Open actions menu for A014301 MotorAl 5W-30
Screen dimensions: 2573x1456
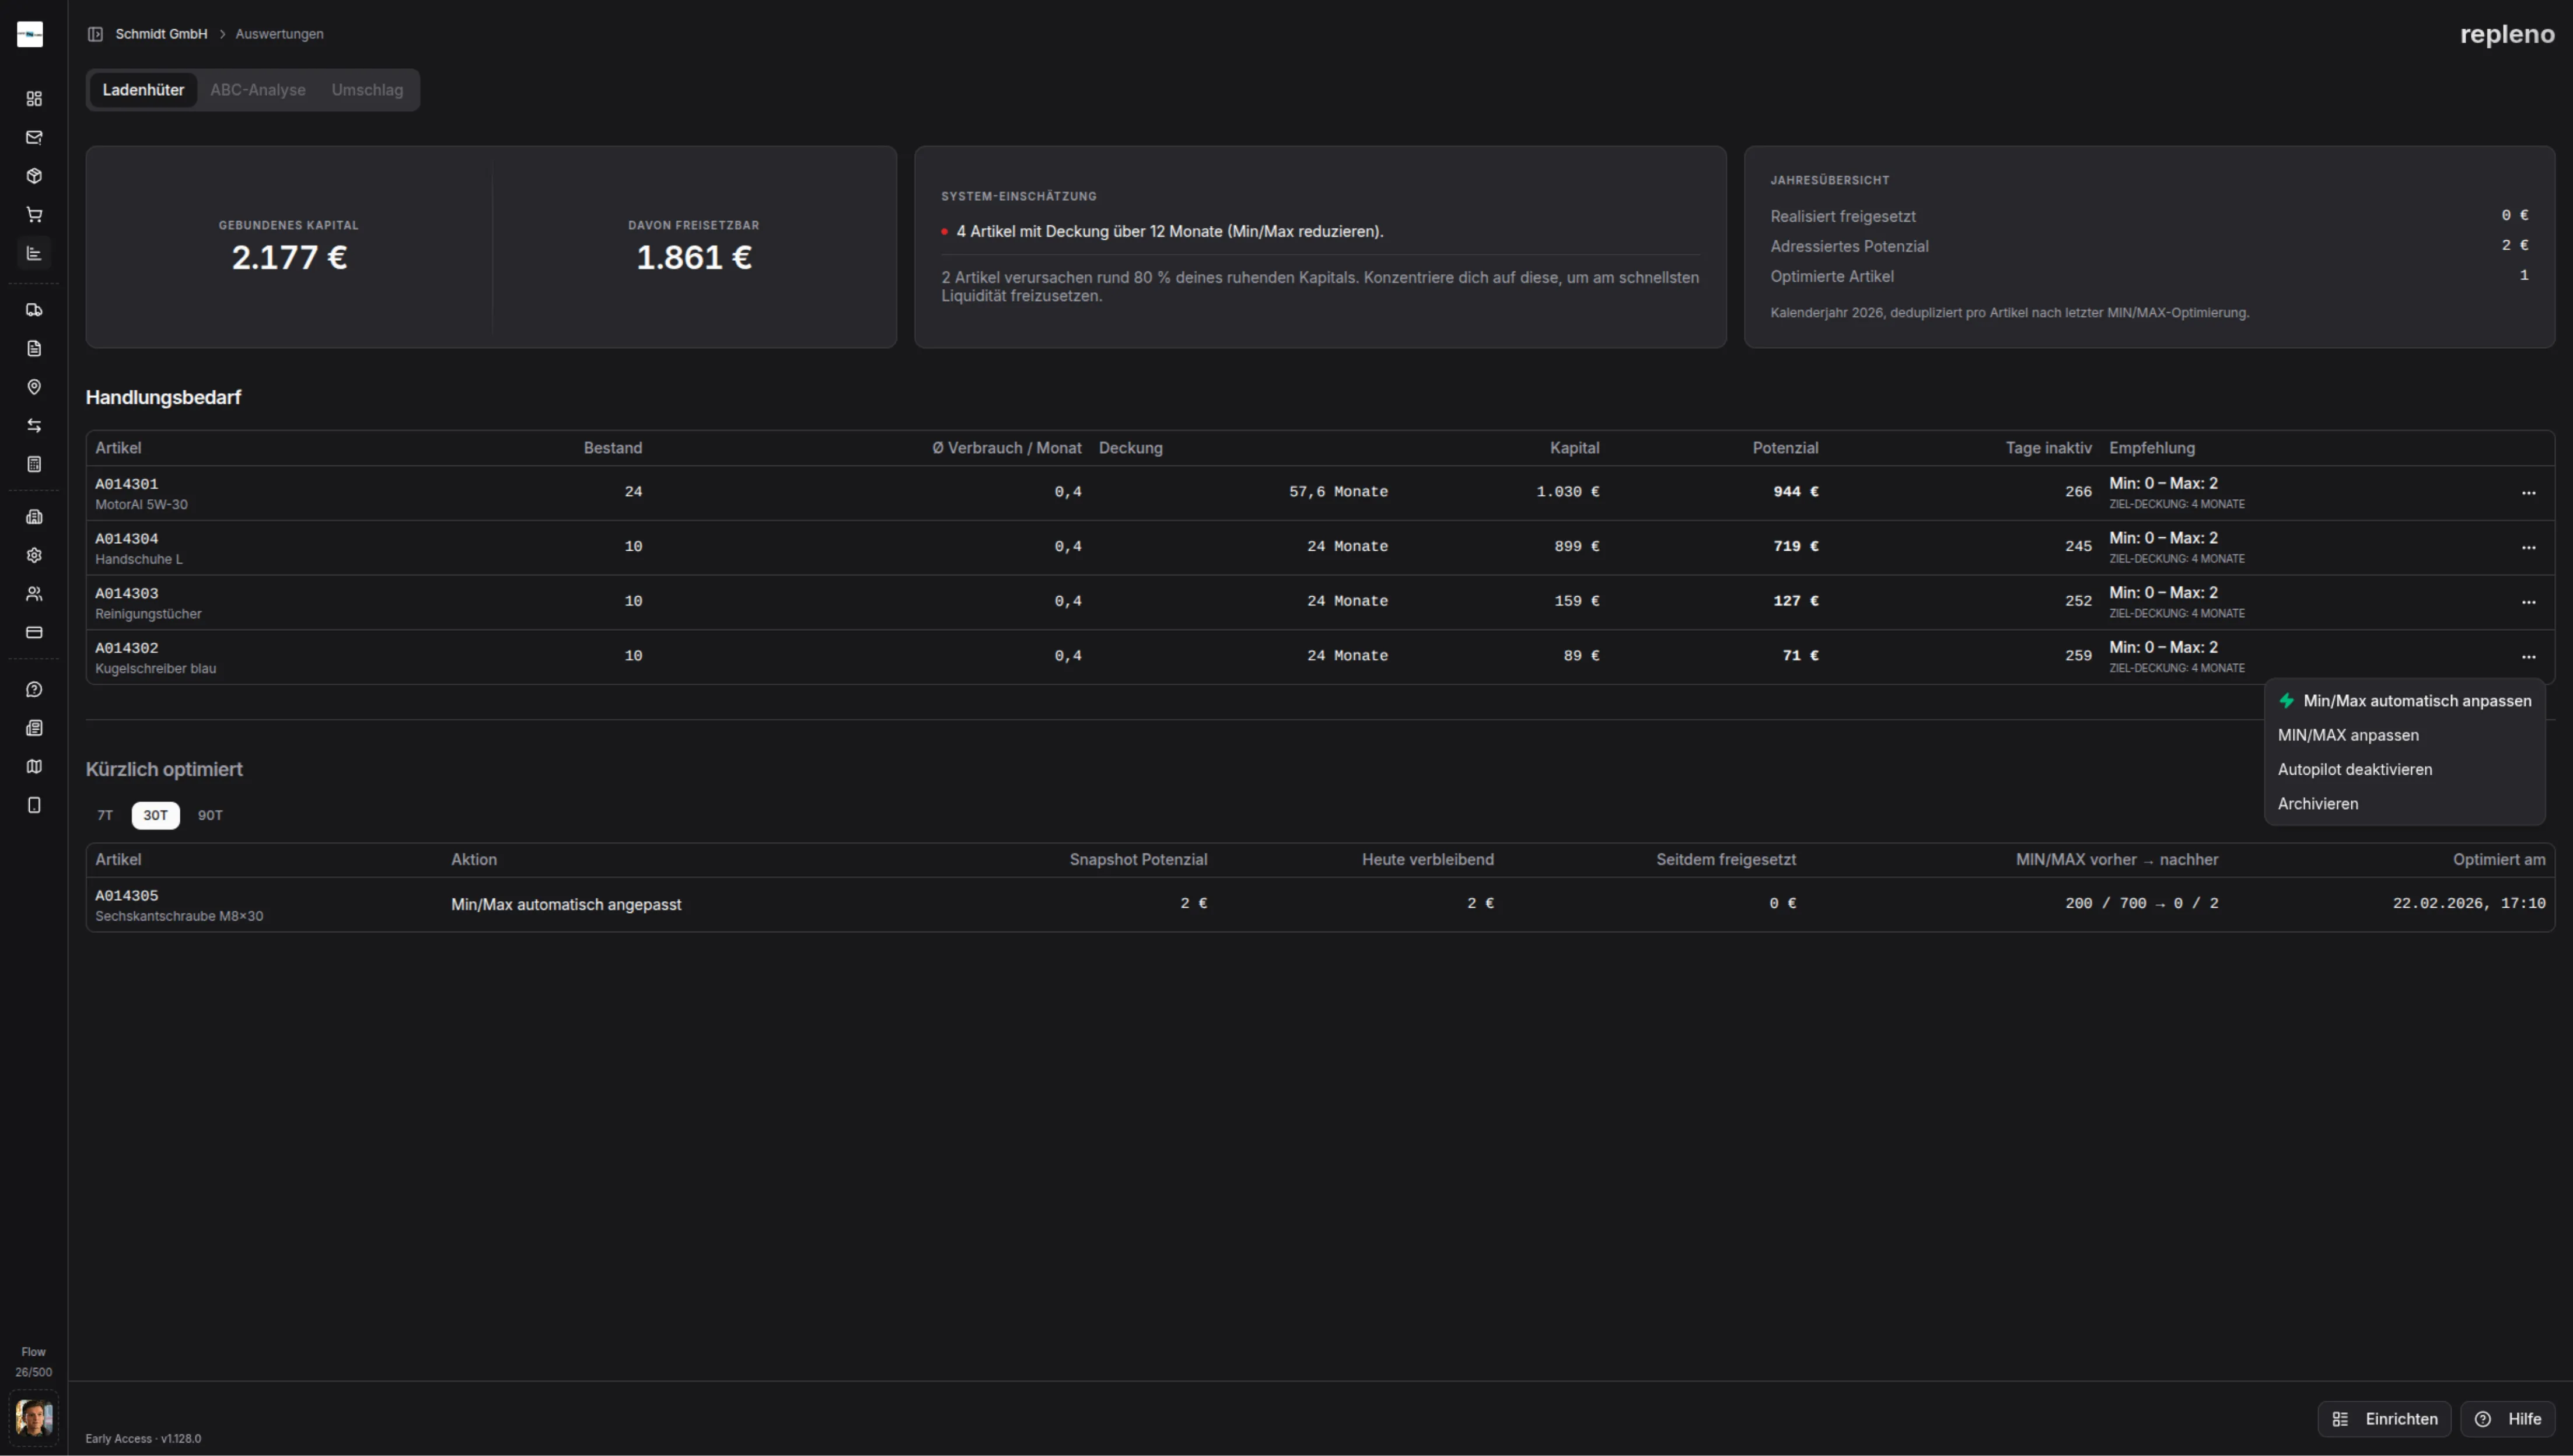2528,493
